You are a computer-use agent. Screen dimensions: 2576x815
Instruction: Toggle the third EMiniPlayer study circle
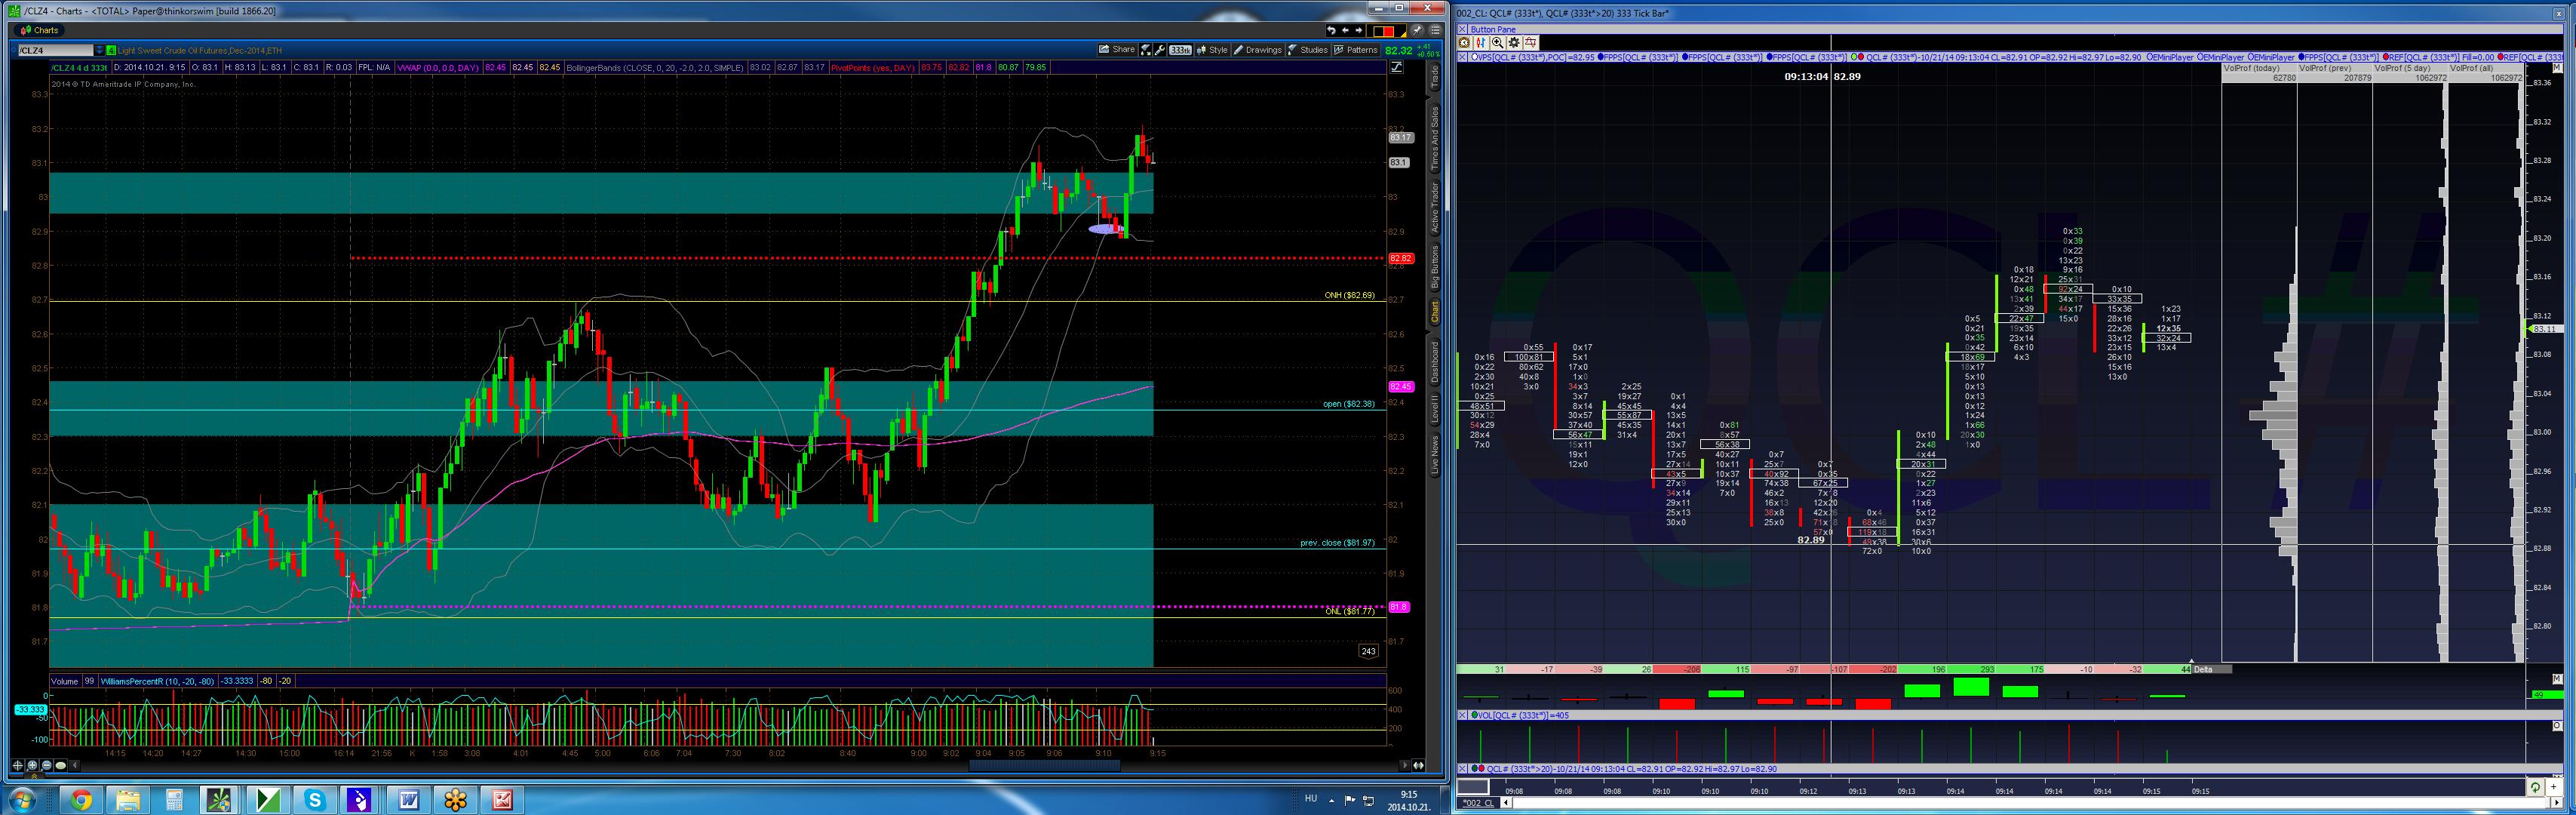click(2250, 57)
